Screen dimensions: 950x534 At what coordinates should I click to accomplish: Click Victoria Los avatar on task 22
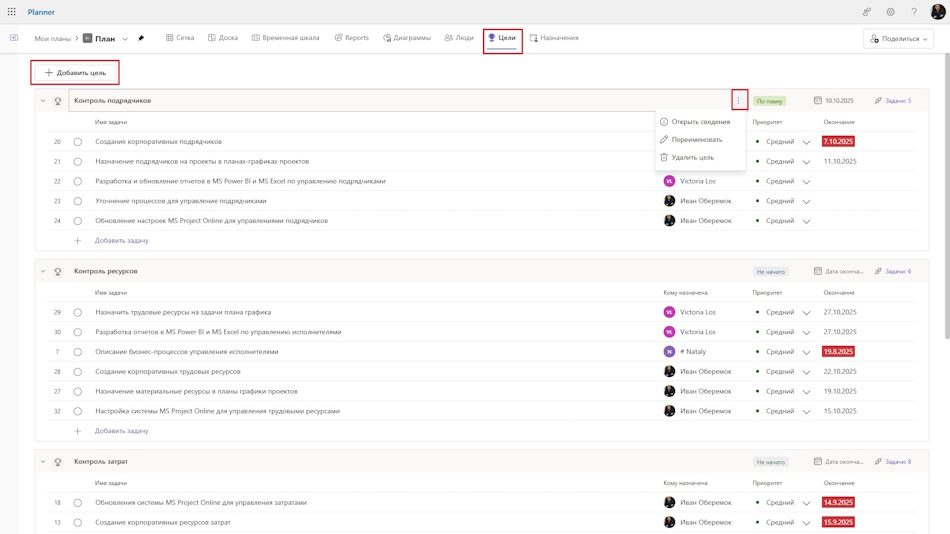(x=669, y=181)
